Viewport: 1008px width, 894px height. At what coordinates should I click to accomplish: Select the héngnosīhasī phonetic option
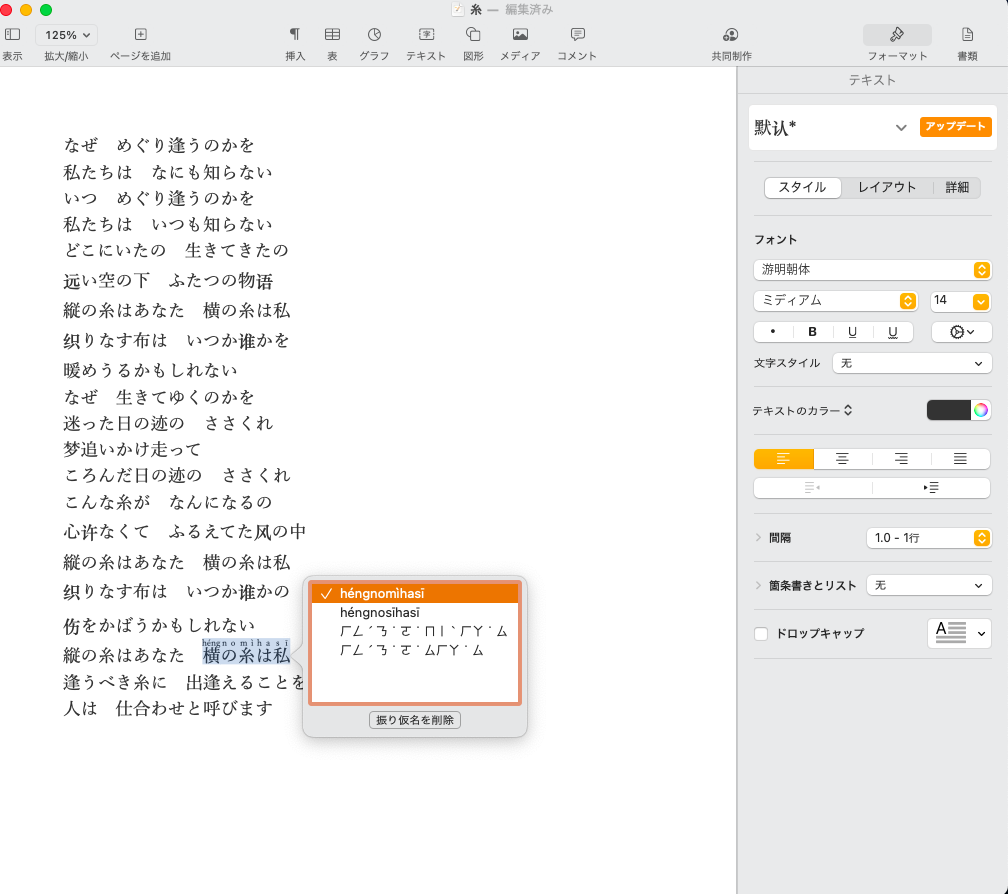click(380, 612)
